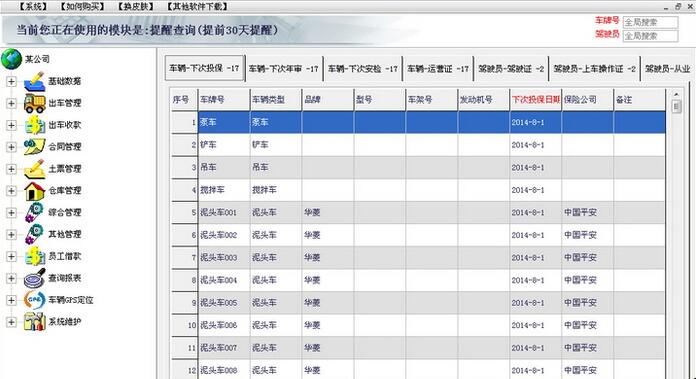This screenshot has width=696, height=379.
Task: Expand the 合同管理 tree node
Action: (11, 147)
